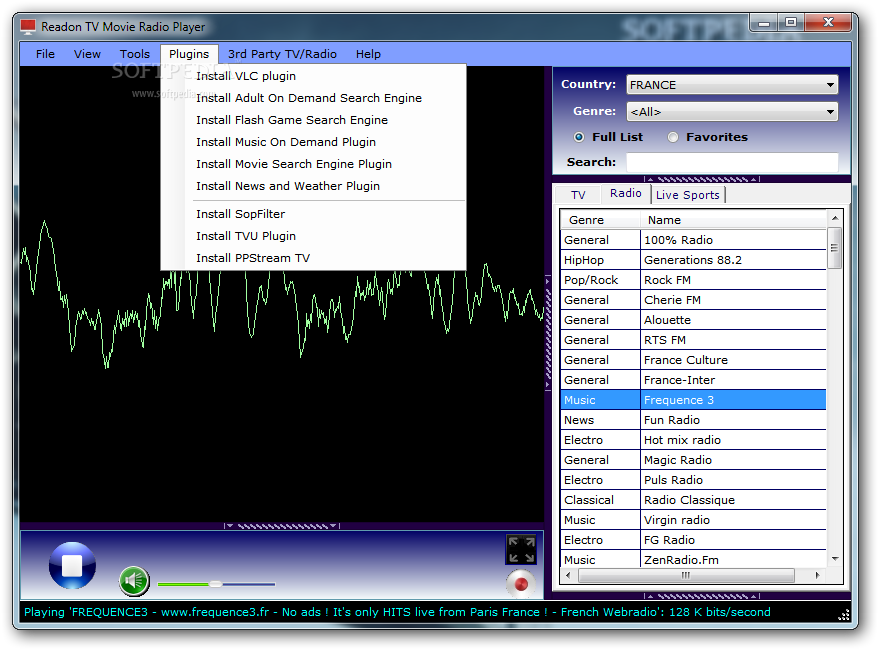Select the France-Inter station
Viewport: 879px width, 650px height.
point(693,380)
